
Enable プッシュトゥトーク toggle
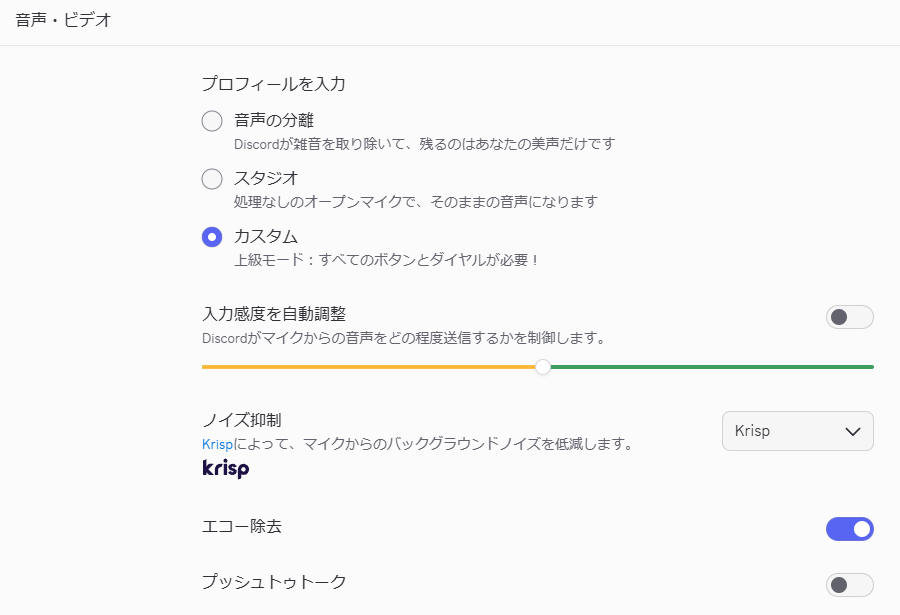[x=849, y=585]
